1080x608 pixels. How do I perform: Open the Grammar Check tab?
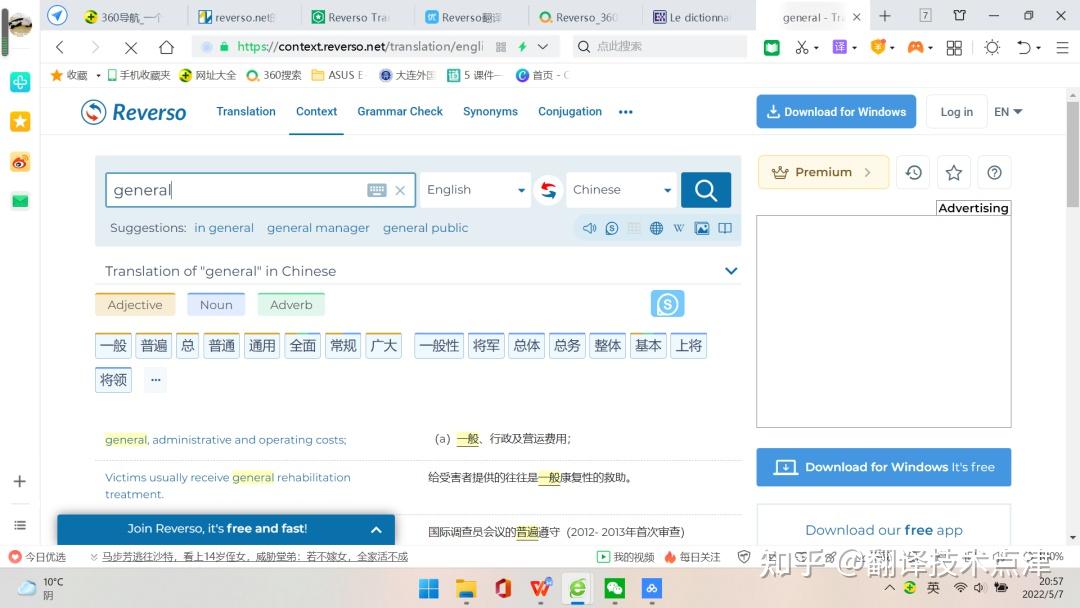(399, 111)
